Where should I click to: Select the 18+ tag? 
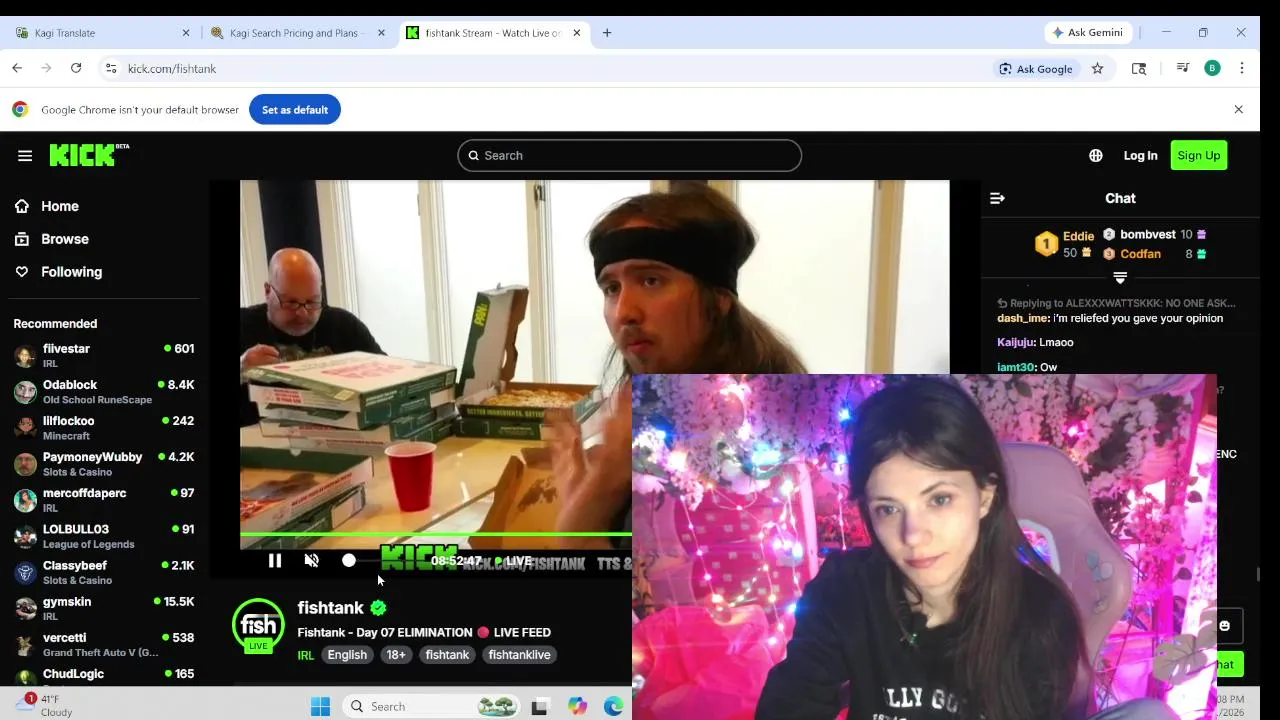[x=396, y=655]
